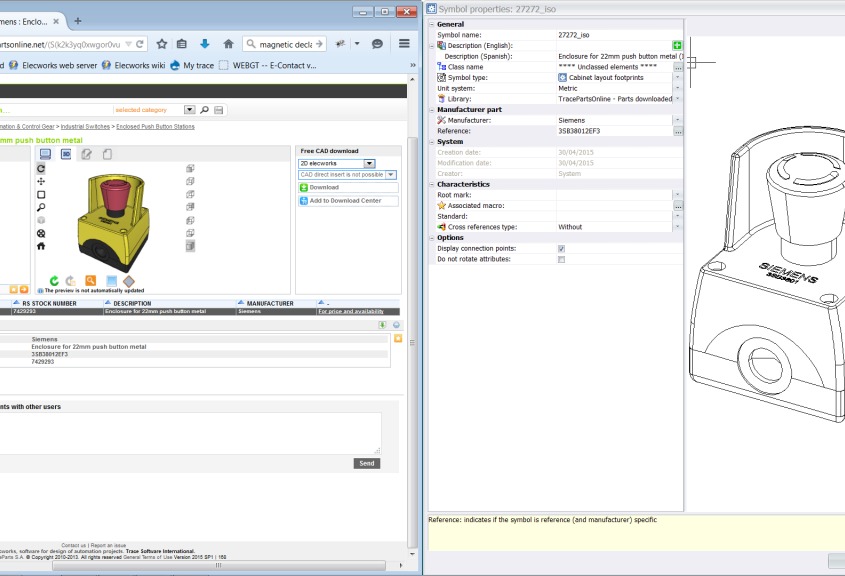Click orange star icon beside Siemens details
845x576 pixels.
coord(398,338)
